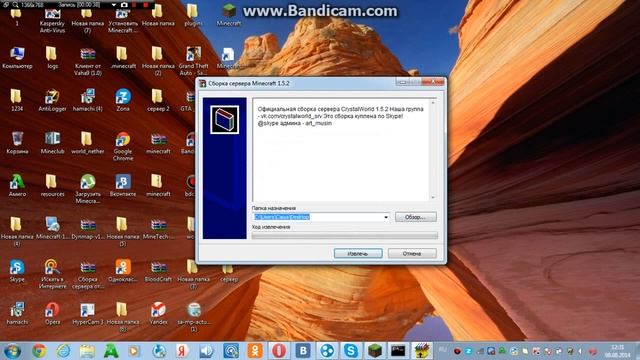Open the Загрузить Minecraft desktop shortcut

87,189
